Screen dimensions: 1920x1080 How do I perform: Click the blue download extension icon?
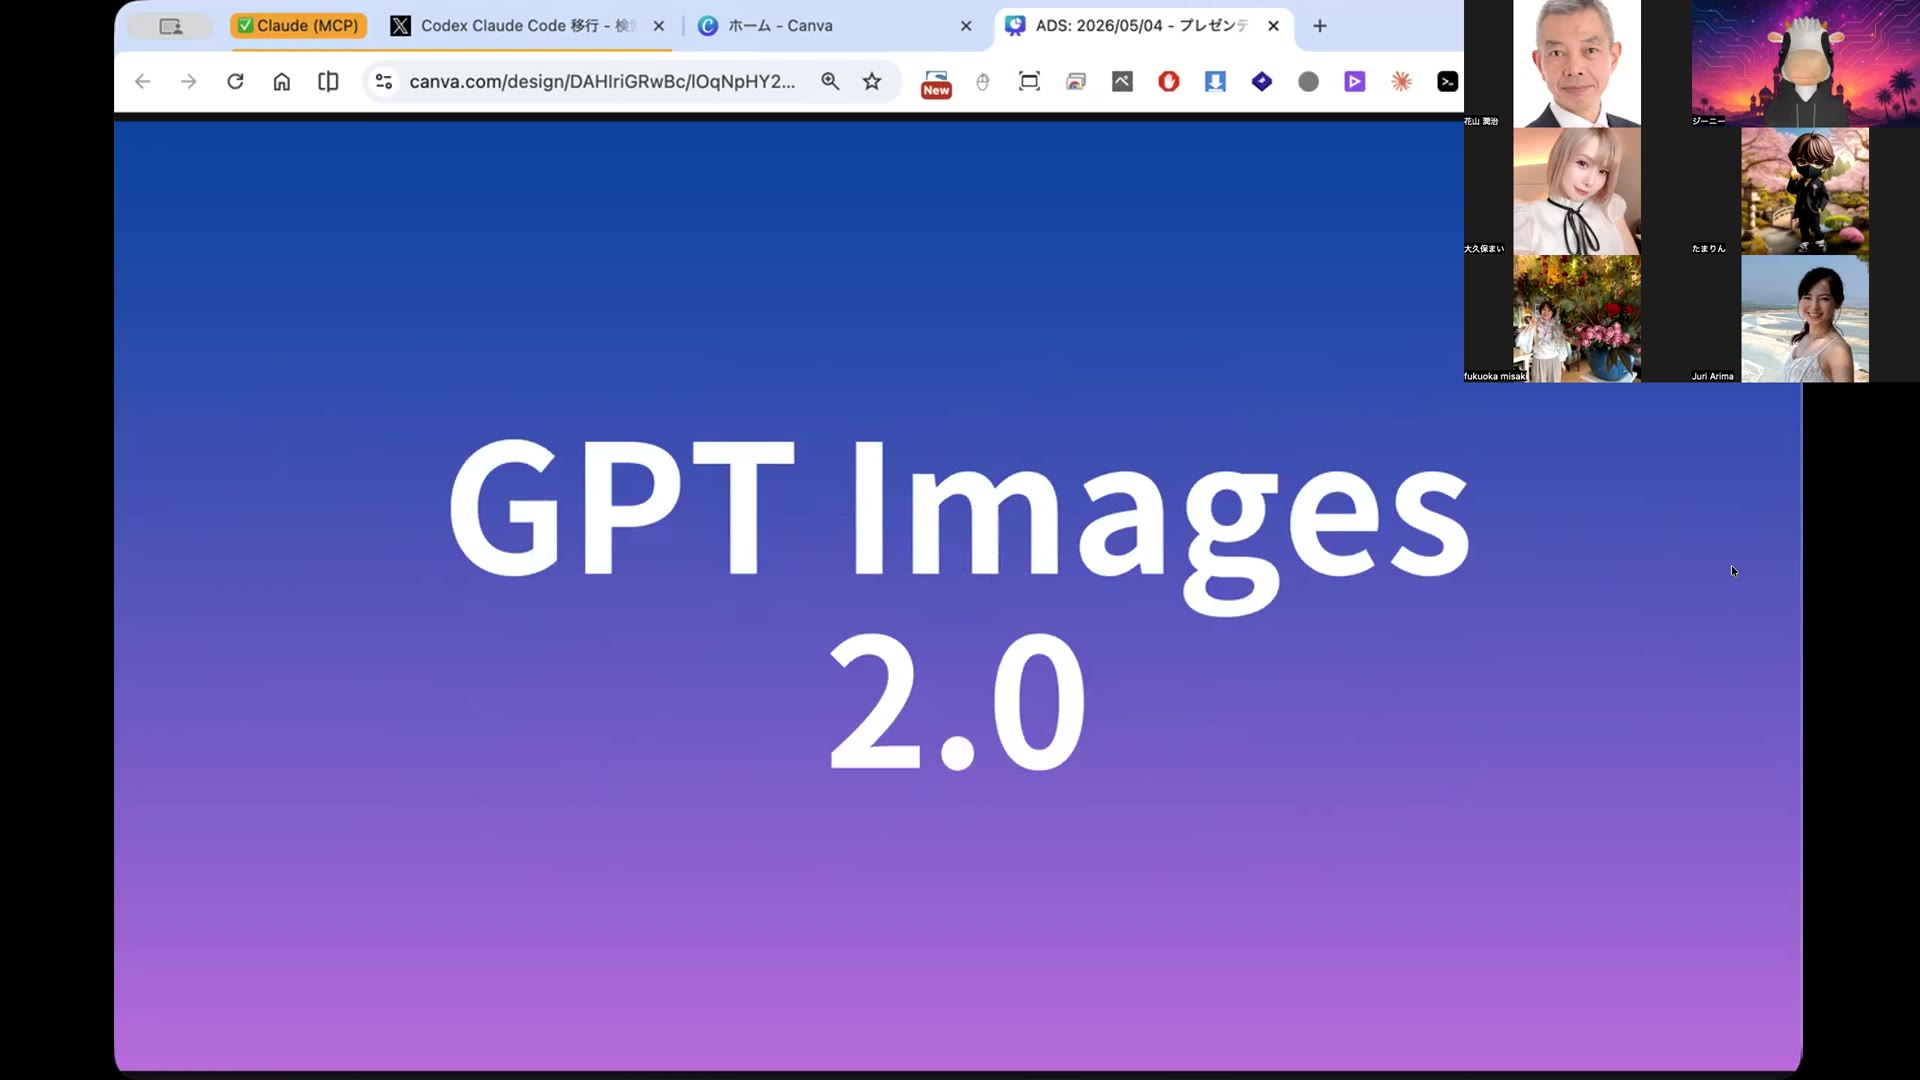(x=1215, y=82)
